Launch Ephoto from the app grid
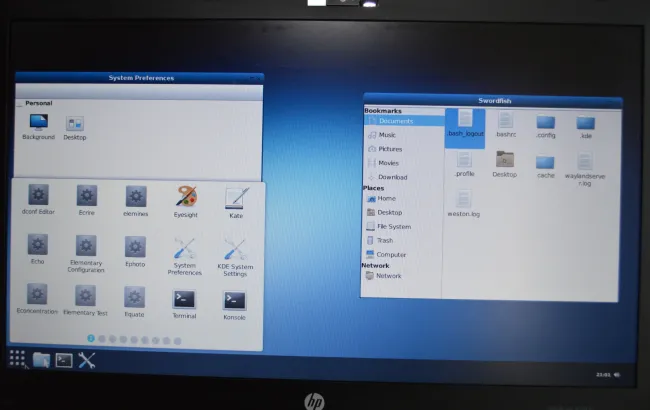 coord(135,252)
